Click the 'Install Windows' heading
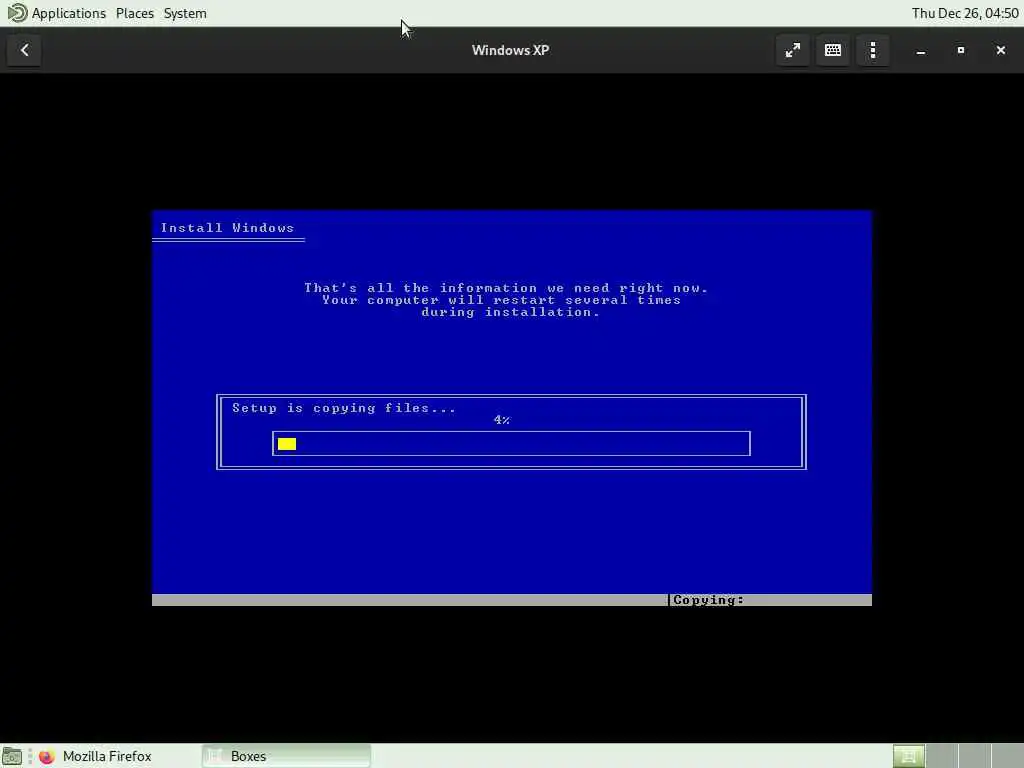 pos(227,228)
